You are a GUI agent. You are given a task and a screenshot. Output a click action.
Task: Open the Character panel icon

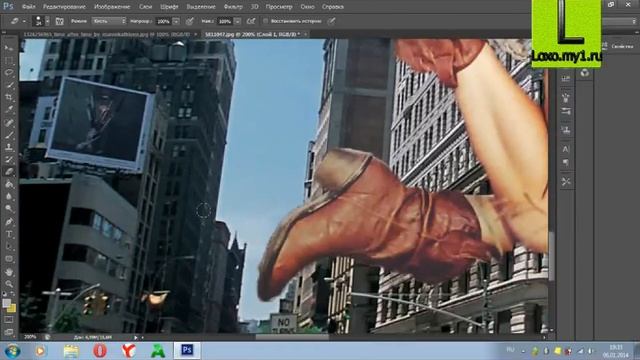pyautogui.click(x=566, y=149)
